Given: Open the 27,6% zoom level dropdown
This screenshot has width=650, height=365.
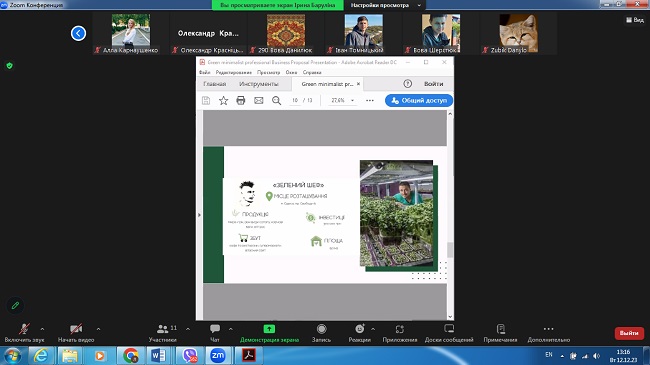Looking at the screenshot, I should point(342,100).
